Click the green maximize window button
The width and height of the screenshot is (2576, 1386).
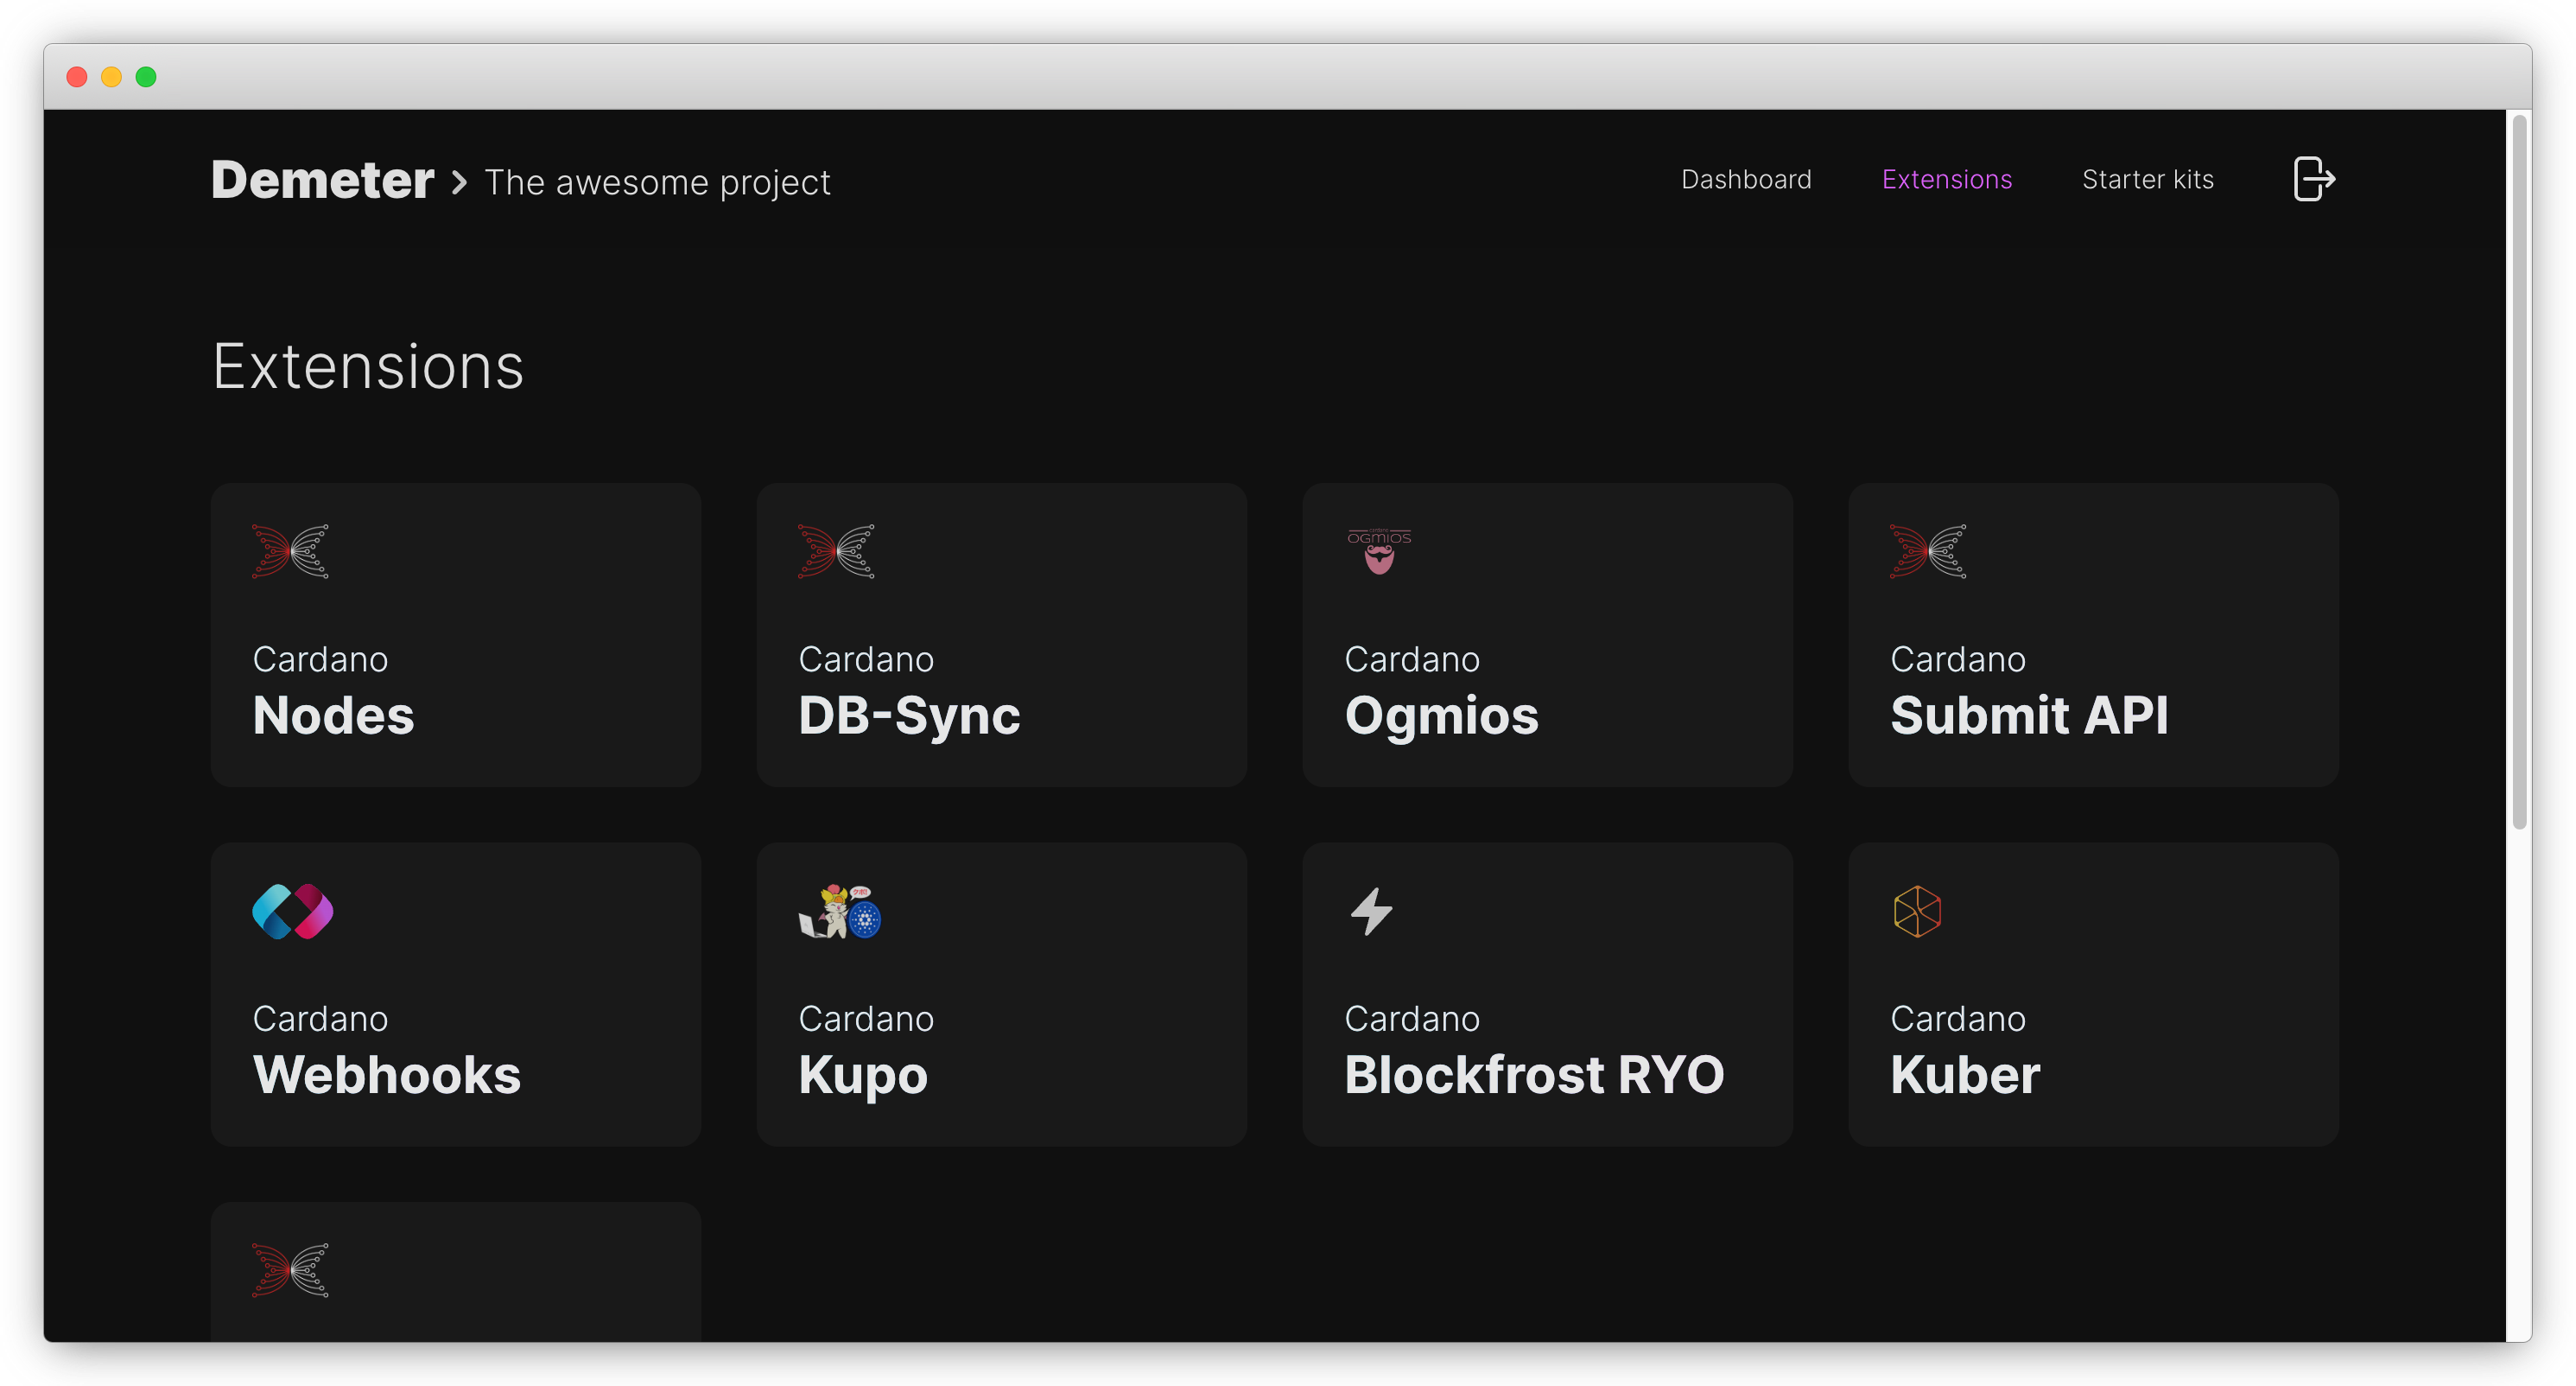[x=146, y=77]
